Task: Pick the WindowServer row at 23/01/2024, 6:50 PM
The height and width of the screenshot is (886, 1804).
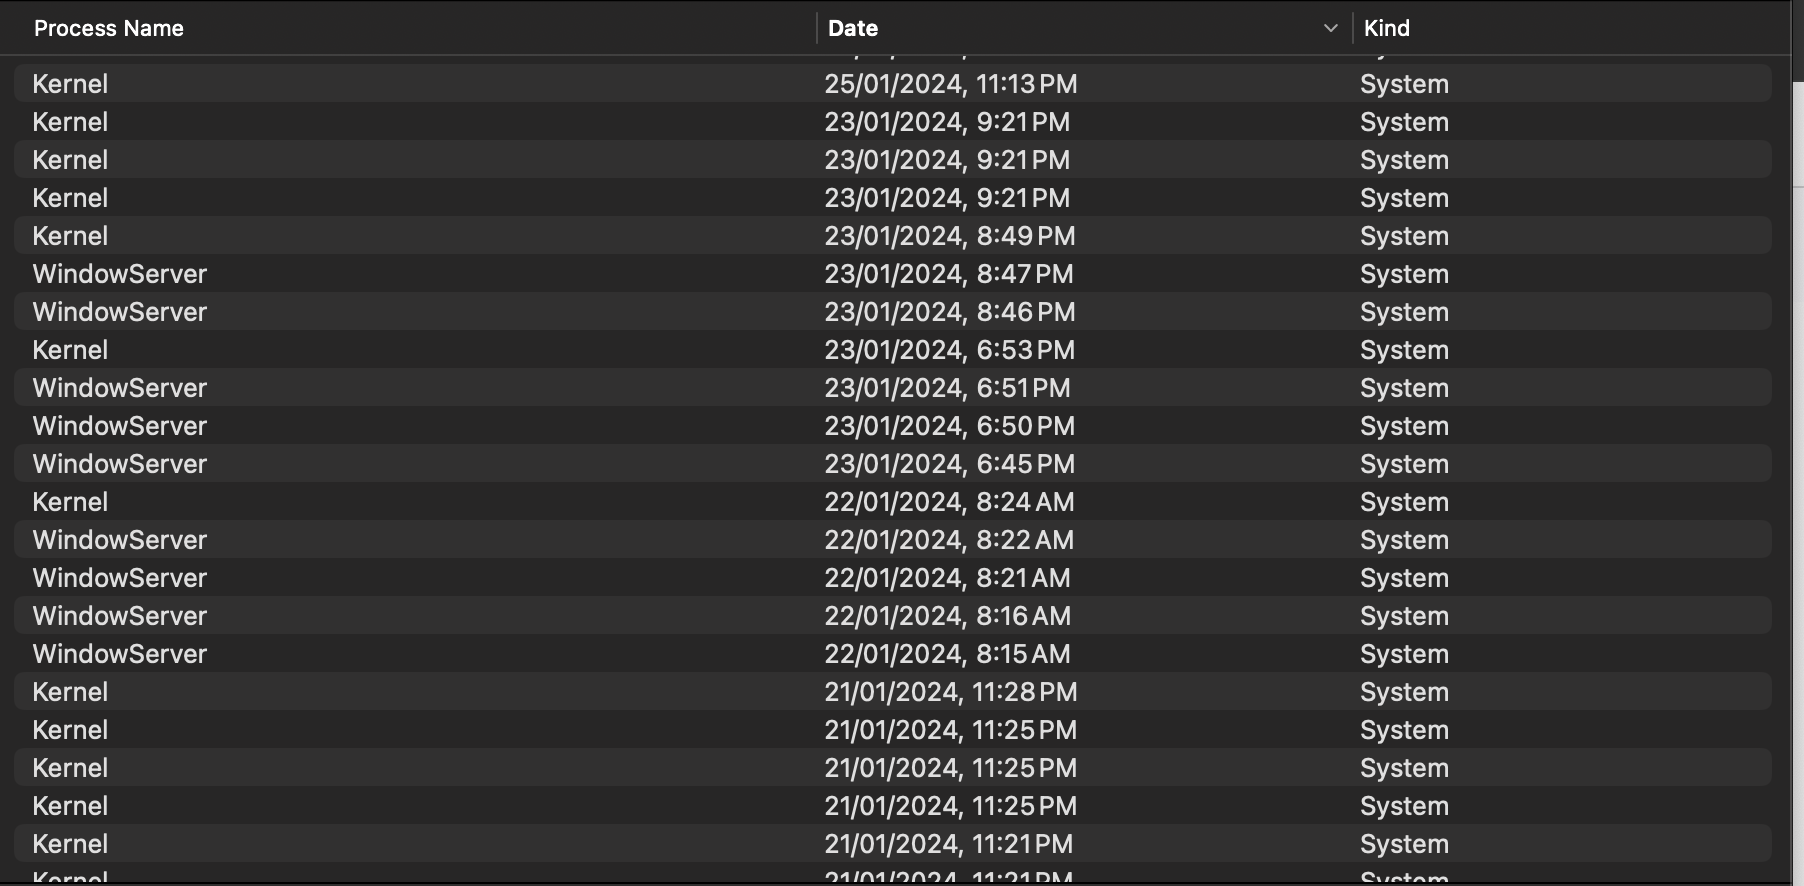Action: [x=893, y=426]
